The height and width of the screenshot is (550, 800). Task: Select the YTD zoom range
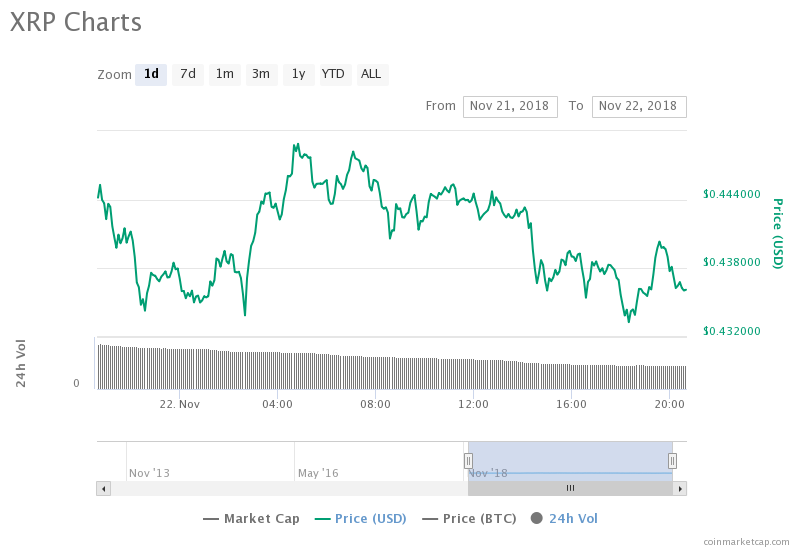point(335,74)
